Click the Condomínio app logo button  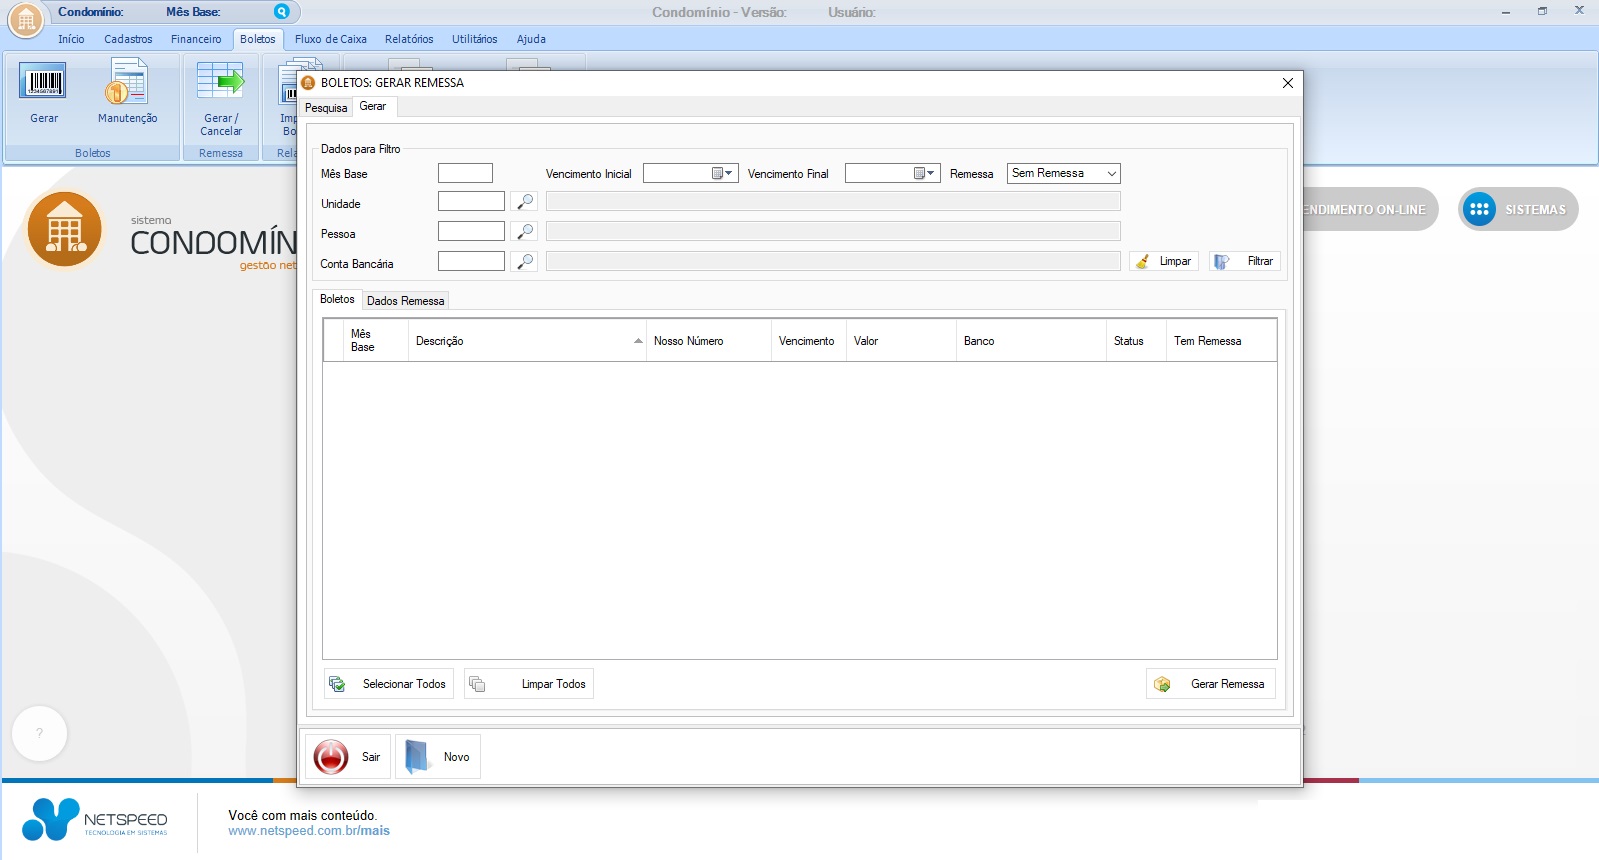click(x=26, y=19)
